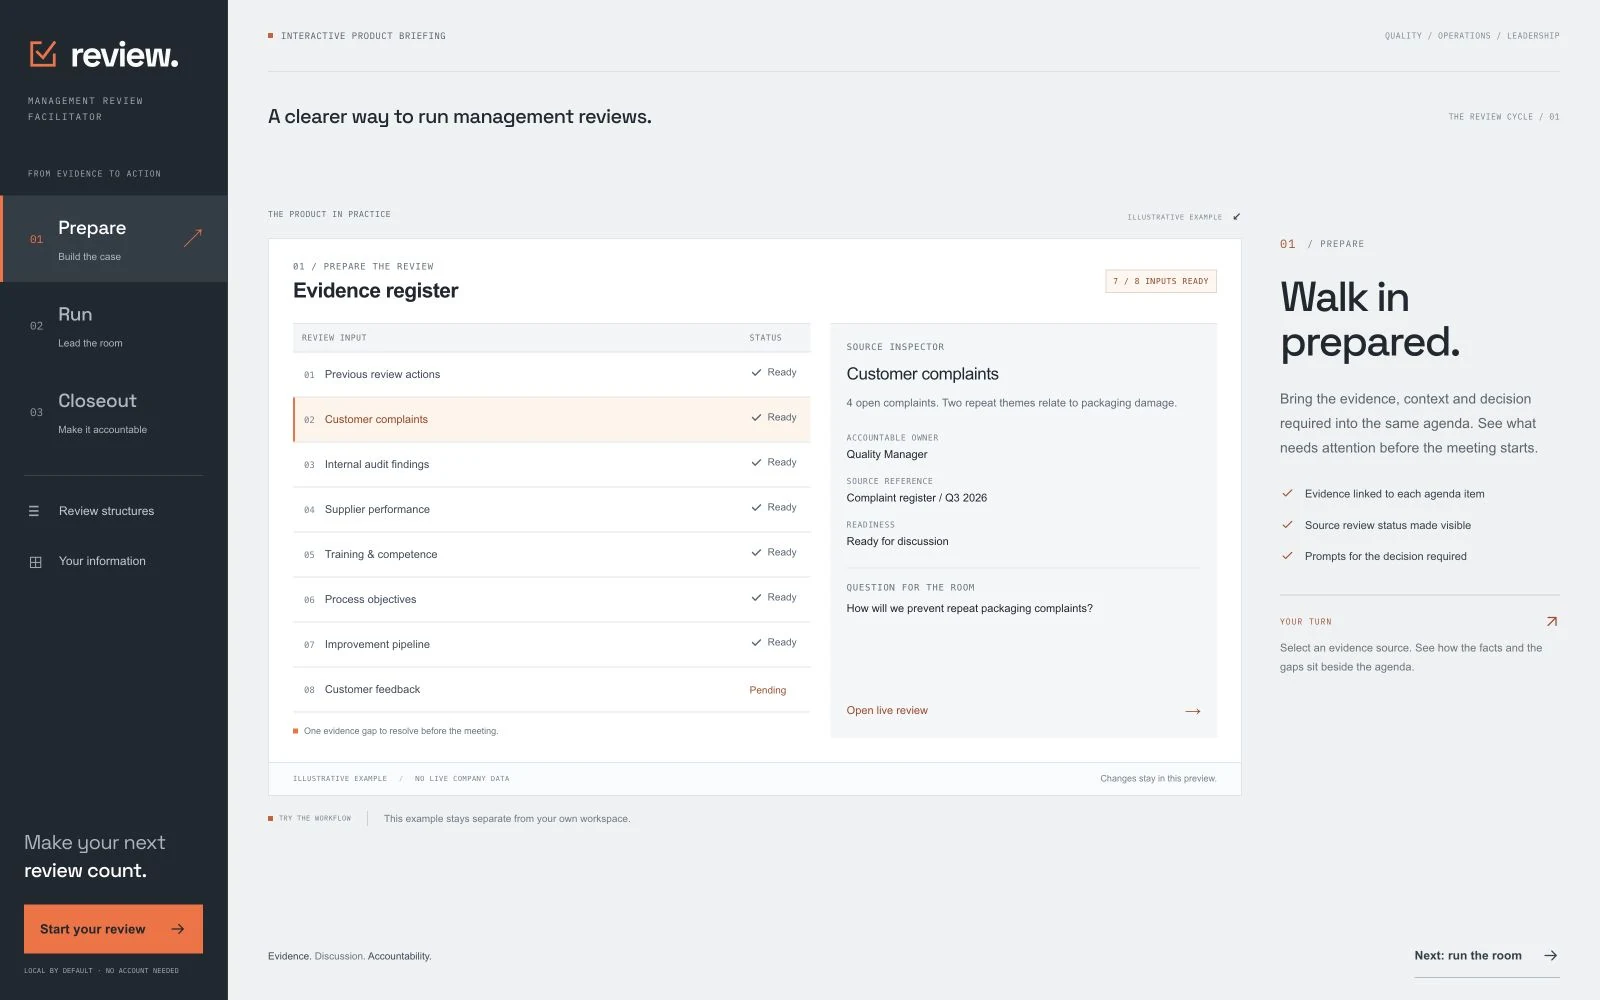Click the arrow icon on the Prepare step
1600x1000 pixels.
point(193,238)
